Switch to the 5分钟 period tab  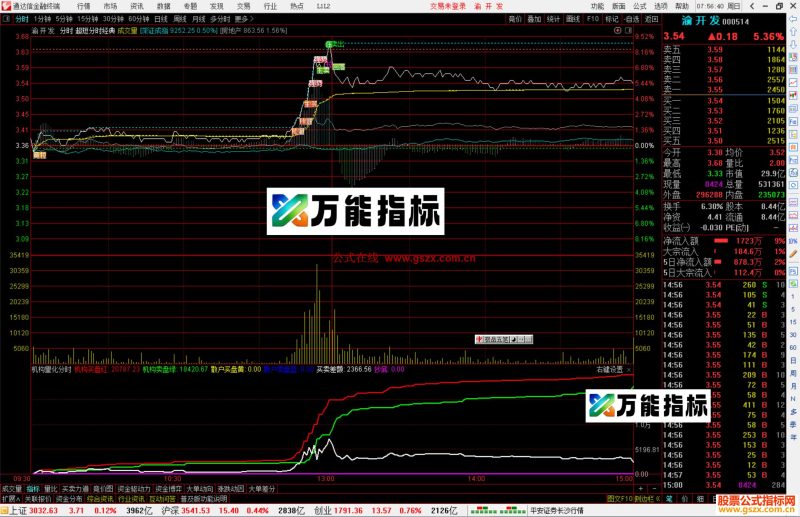pyautogui.click(x=64, y=19)
